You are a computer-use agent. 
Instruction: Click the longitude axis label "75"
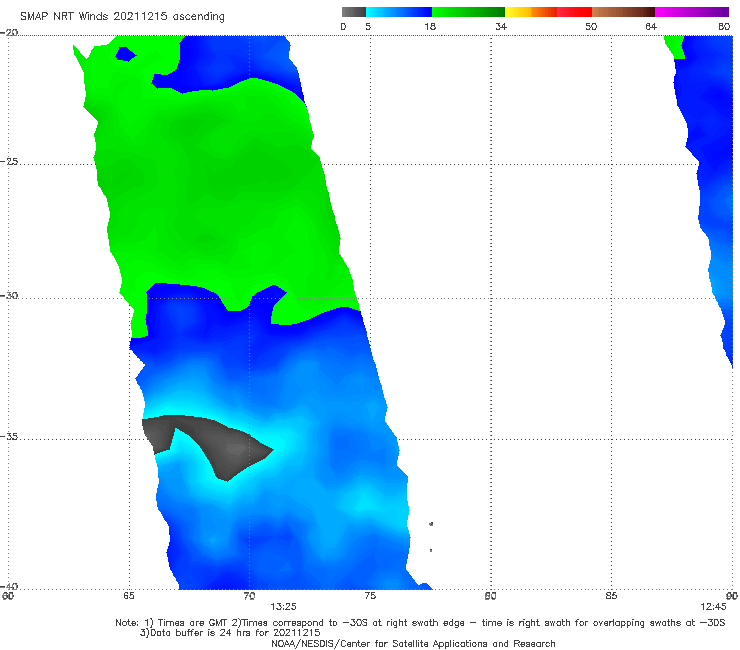(x=370, y=596)
